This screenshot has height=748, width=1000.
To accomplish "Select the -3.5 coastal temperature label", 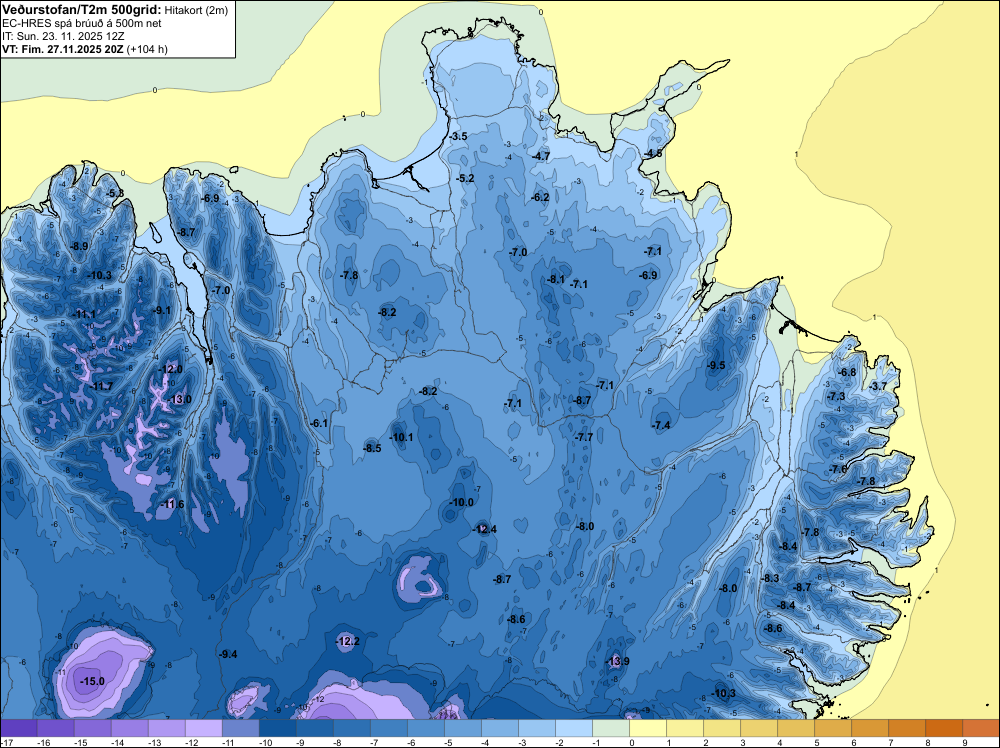I will 459,136.
